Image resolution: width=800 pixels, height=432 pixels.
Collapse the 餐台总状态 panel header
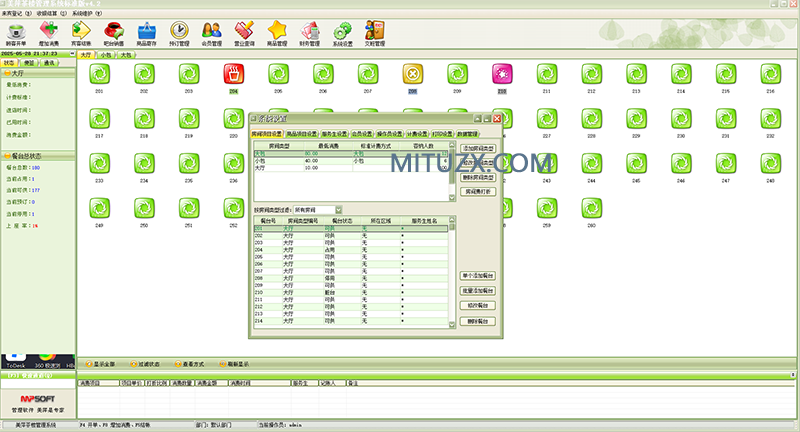point(38,156)
